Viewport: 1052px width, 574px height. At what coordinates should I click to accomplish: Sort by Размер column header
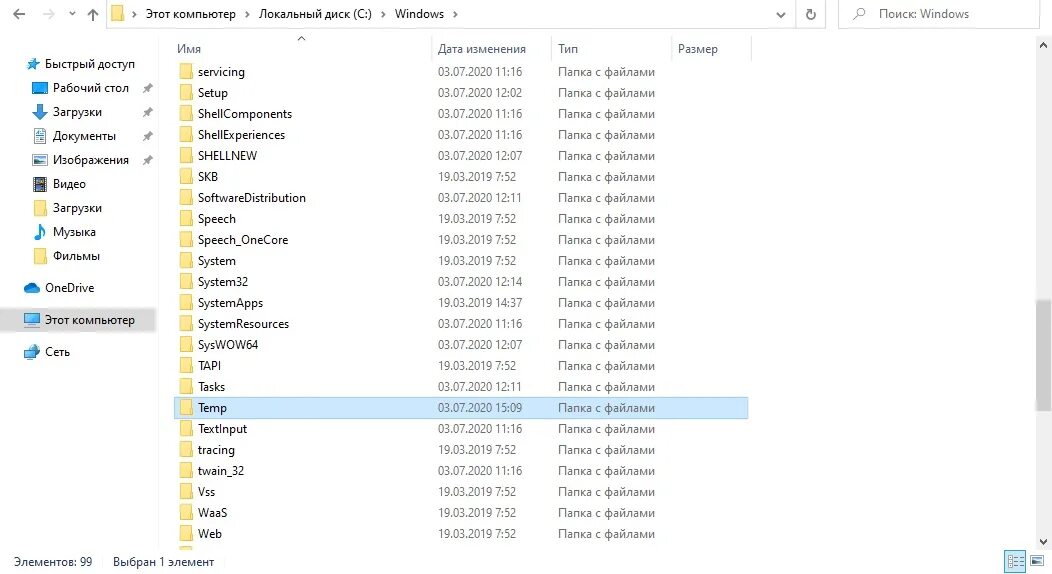point(698,49)
